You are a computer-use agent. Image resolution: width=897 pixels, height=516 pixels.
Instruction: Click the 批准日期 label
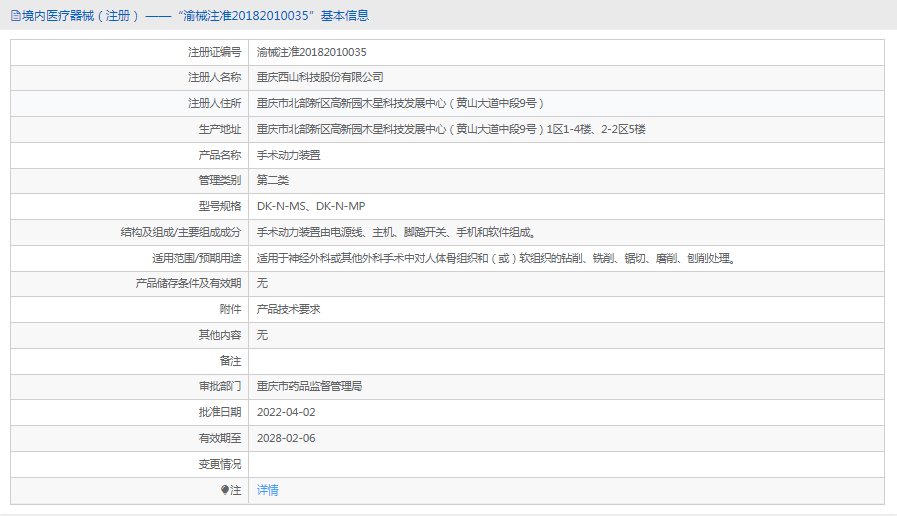coord(220,412)
